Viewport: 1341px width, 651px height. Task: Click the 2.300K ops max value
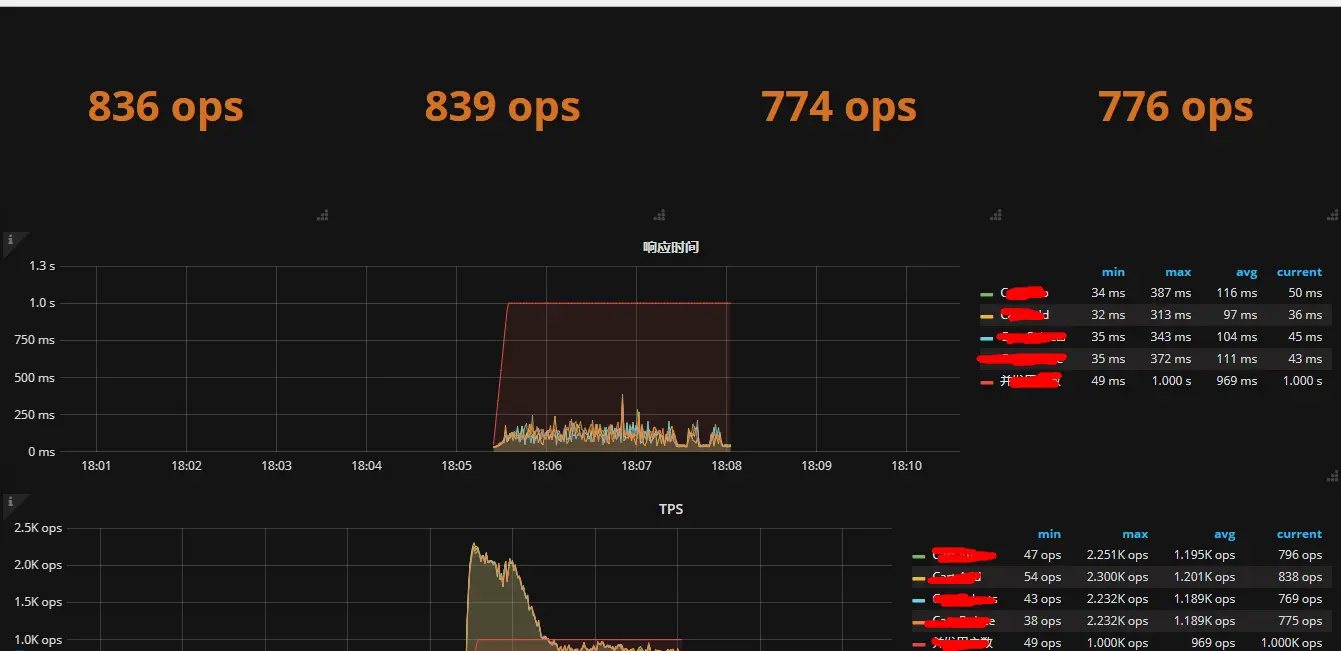click(x=1117, y=577)
